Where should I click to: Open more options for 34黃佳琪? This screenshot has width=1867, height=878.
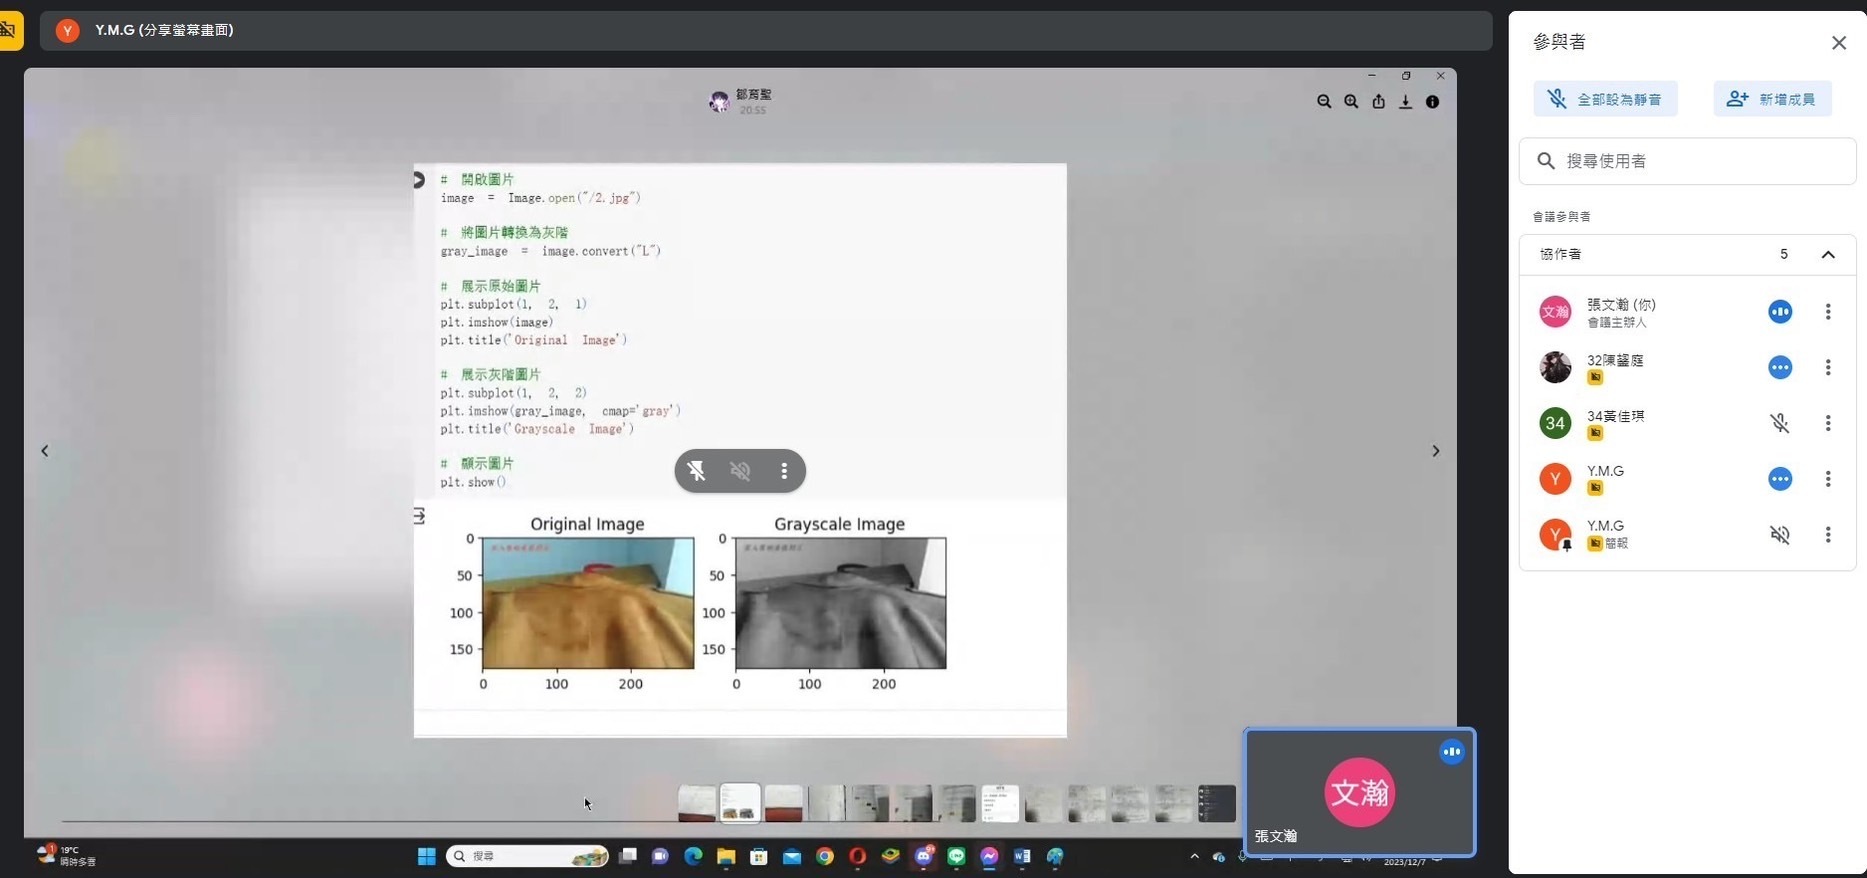coord(1828,423)
